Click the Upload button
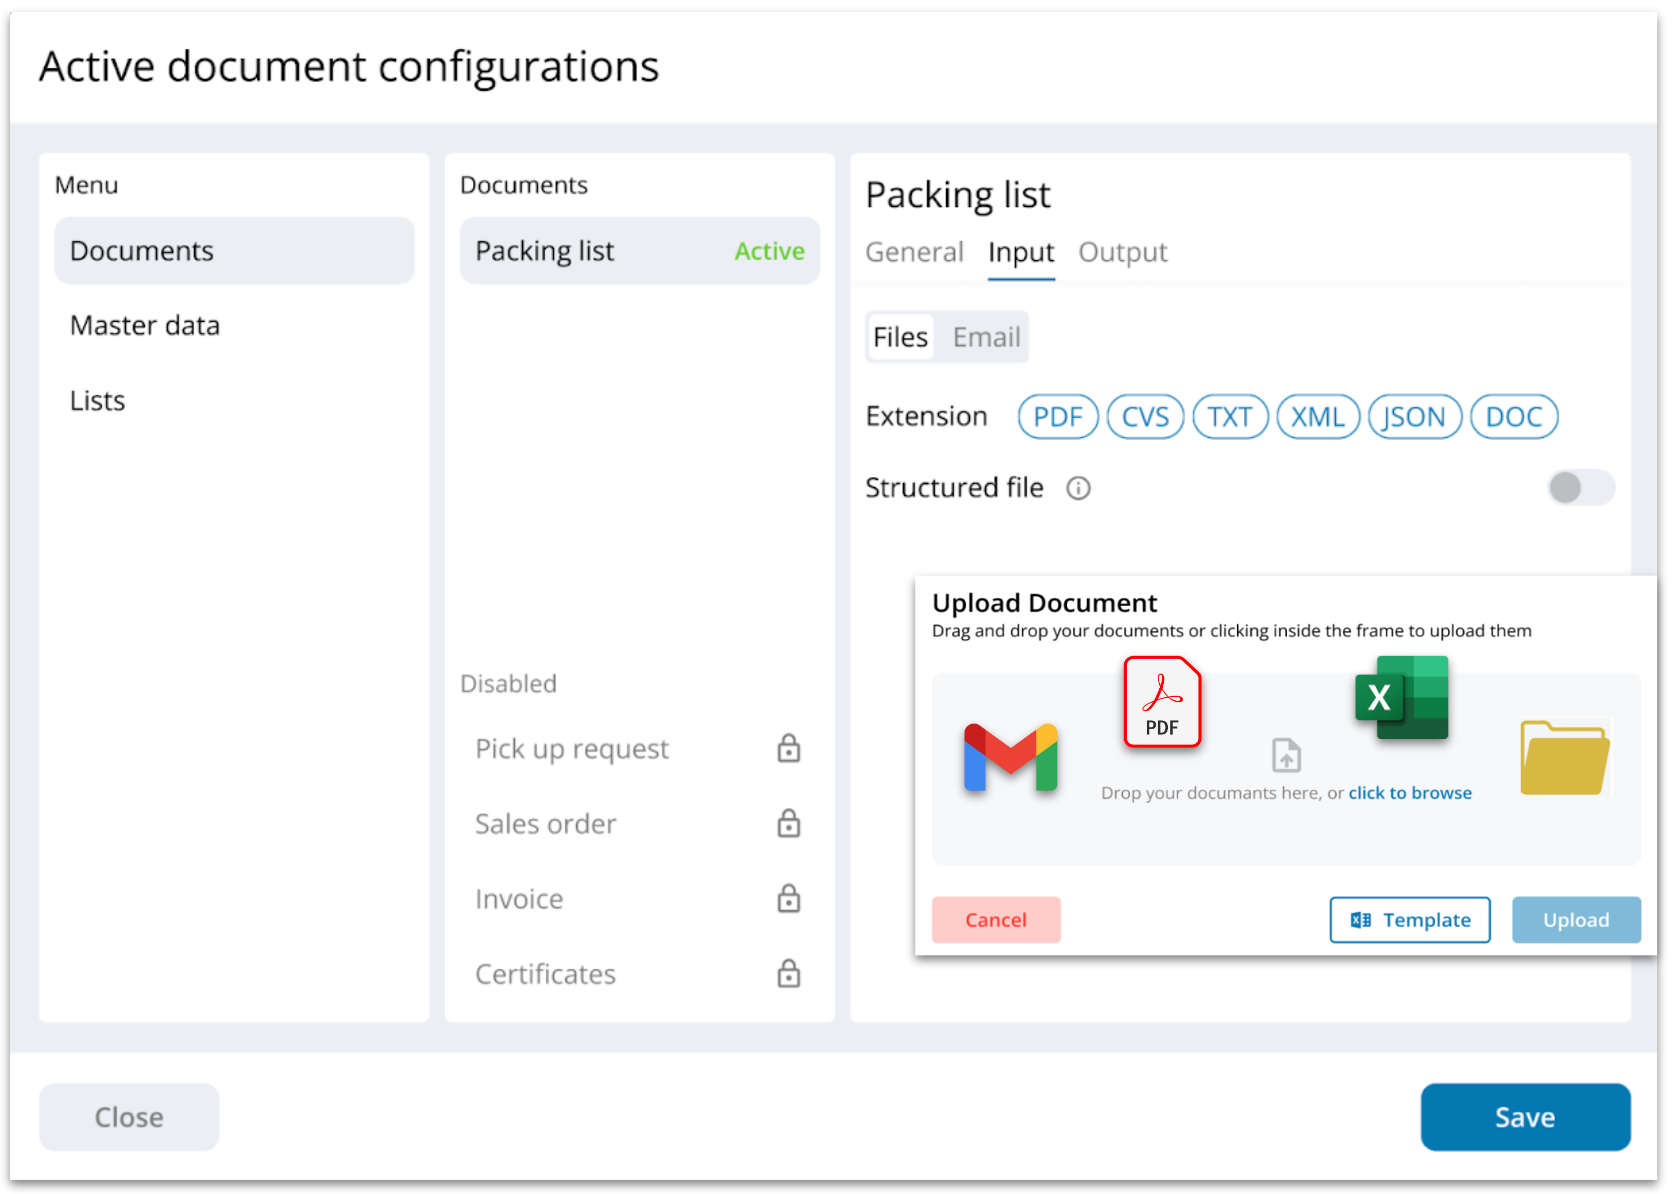The image size is (1674, 1194). (x=1576, y=920)
